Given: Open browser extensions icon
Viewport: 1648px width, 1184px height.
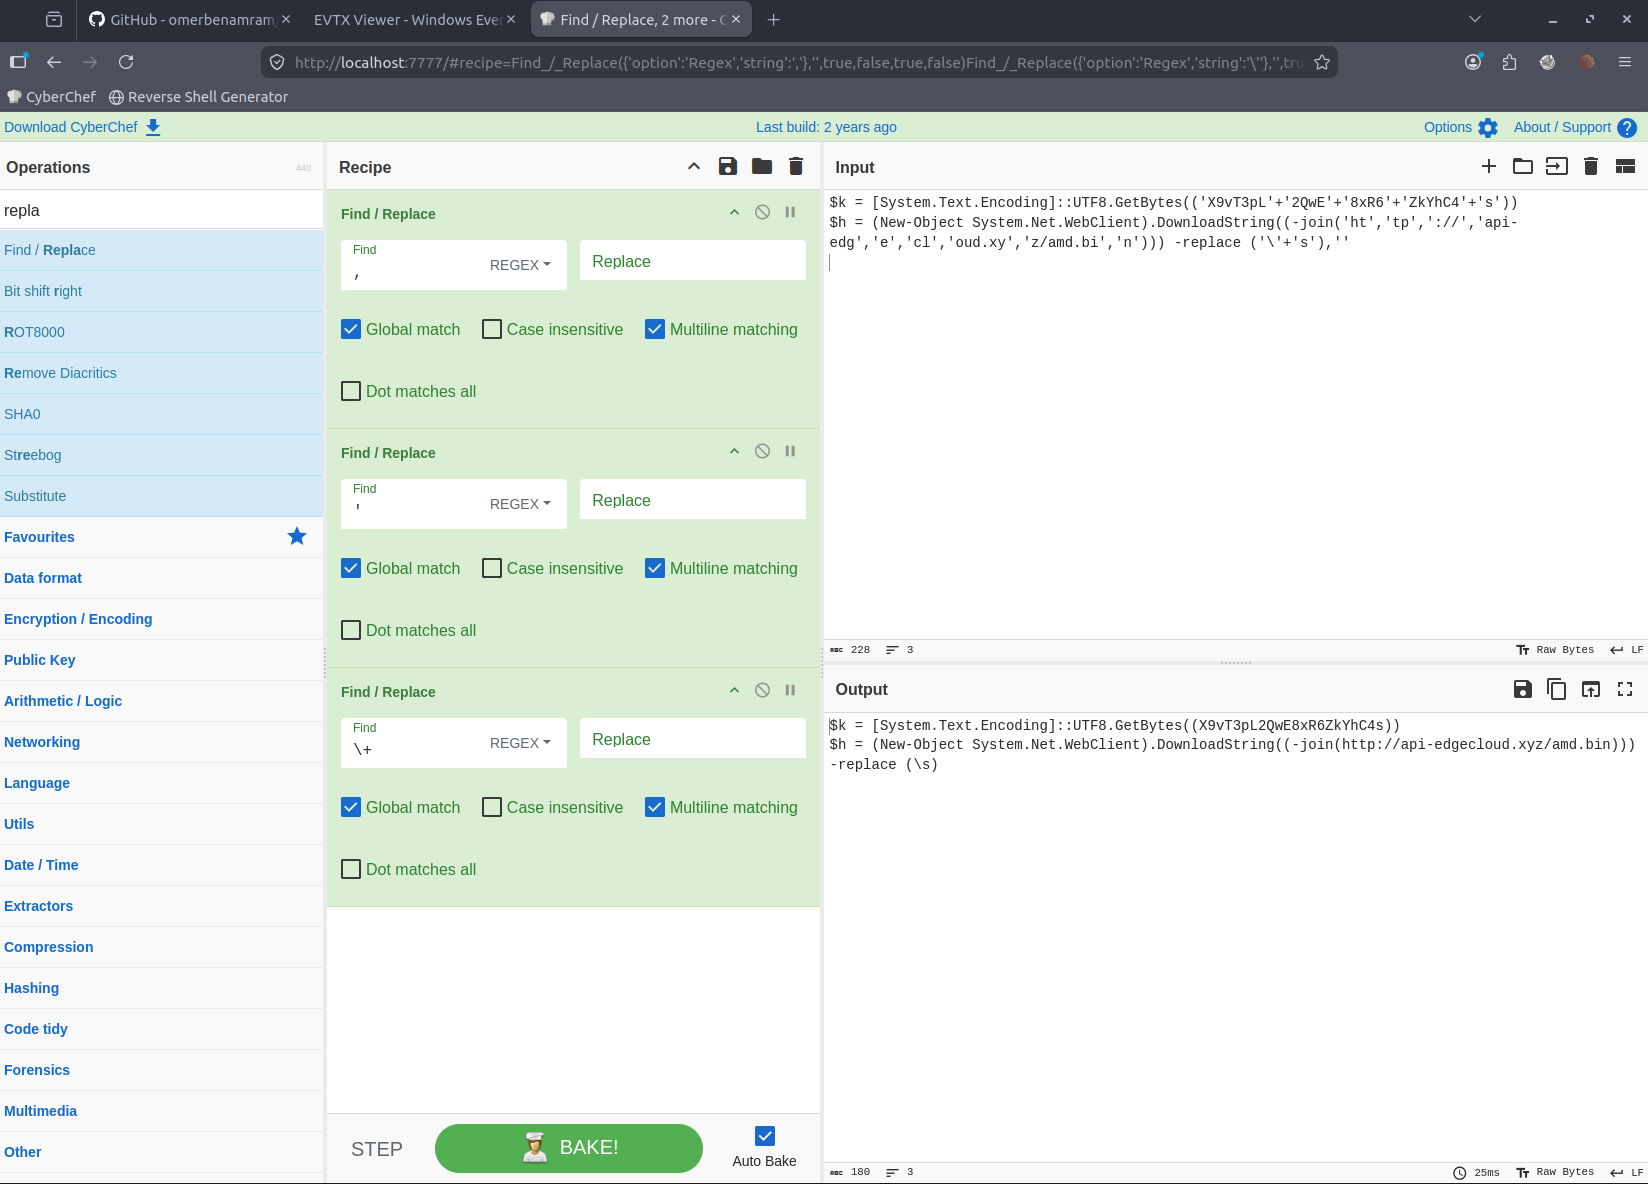Looking at the screenshot, I should point(1509,62).
